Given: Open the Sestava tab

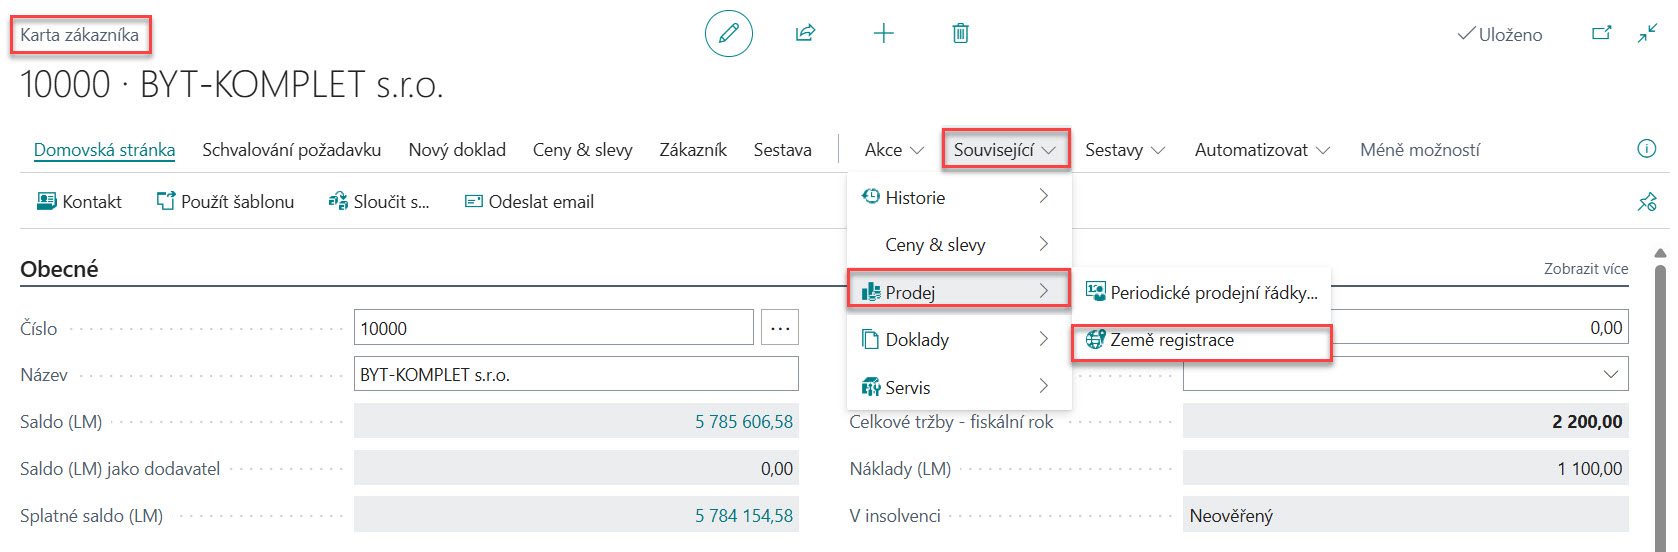Looking at the screenshot, I should (x=783, y=150).
